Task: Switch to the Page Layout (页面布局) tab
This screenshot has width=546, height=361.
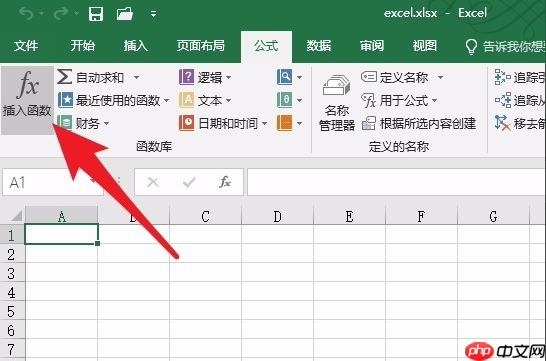Action: tap(201, 46)
